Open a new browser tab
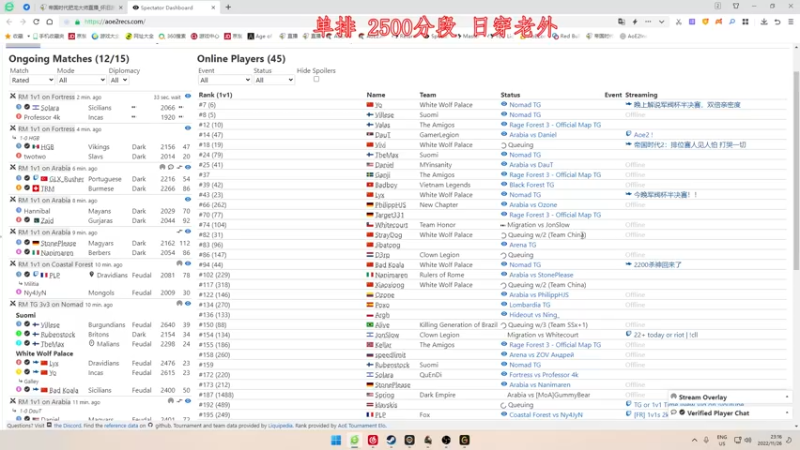The width and height of the screenshot is (800, 450). [x=228, y=7]
